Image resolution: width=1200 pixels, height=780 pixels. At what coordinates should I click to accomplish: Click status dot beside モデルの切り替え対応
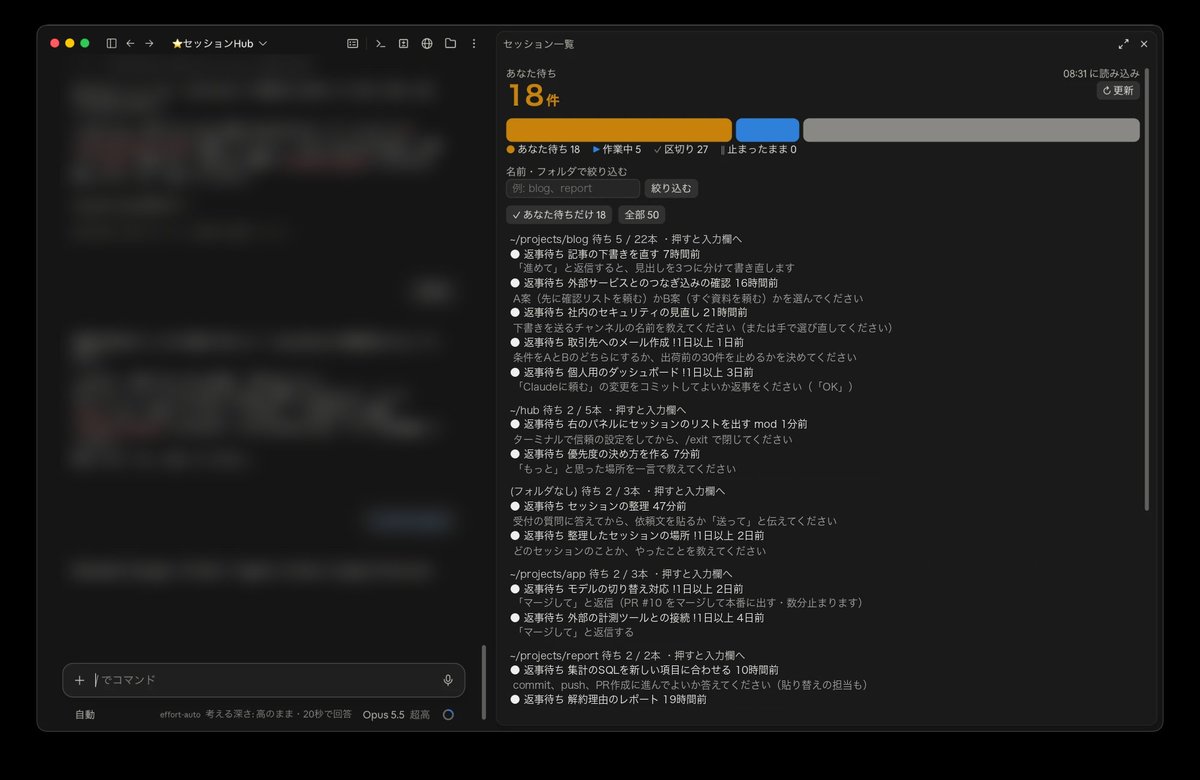click(x=515, y=589)
